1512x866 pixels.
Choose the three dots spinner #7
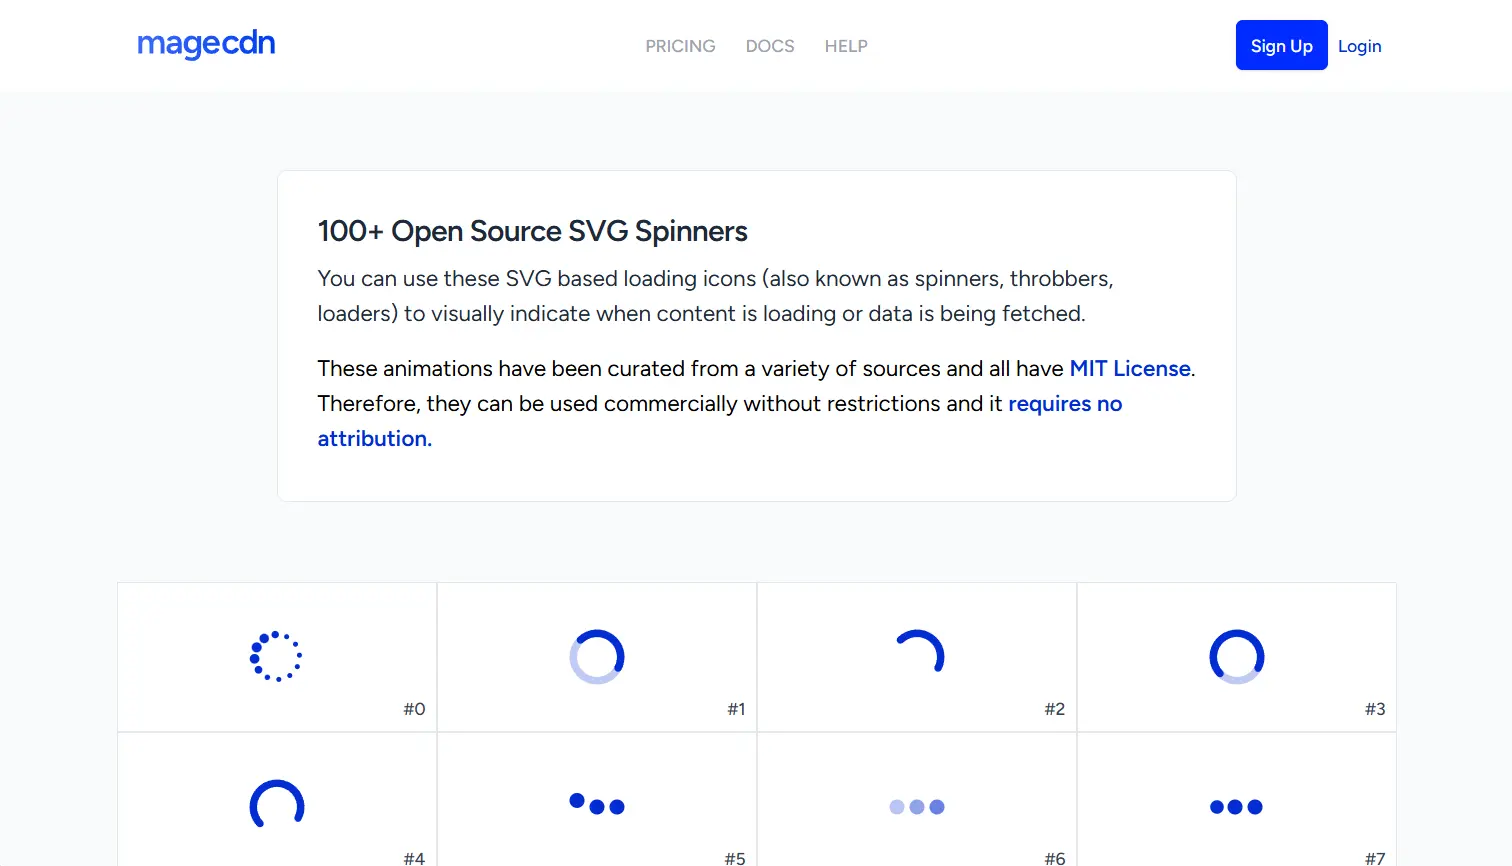(1237, 807)
